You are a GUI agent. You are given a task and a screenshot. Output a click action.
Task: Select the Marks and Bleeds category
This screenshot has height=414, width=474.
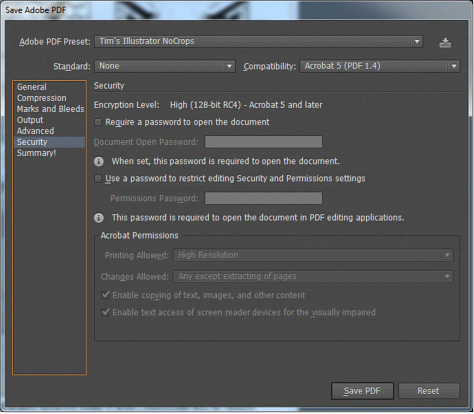tap(50, 109)
